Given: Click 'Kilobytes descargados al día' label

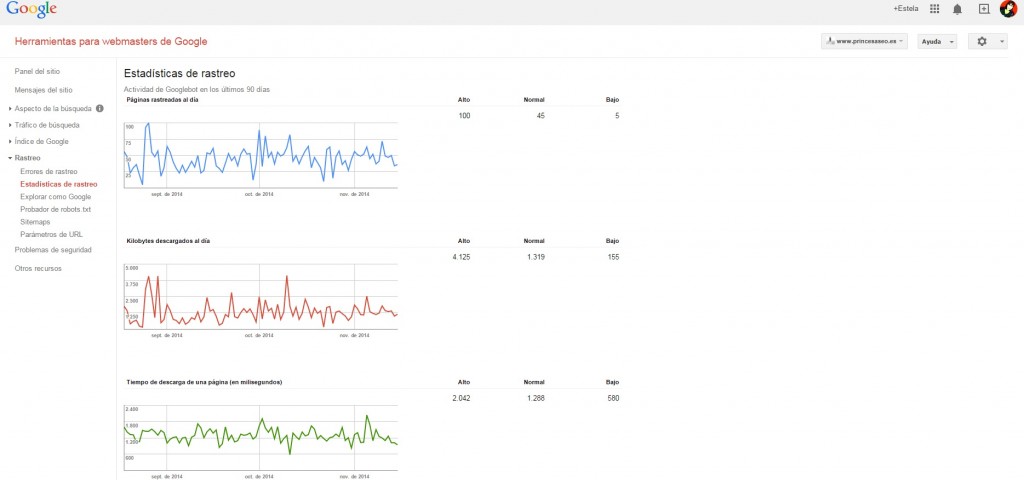Looking at the screenshot, I should point(168,241).
